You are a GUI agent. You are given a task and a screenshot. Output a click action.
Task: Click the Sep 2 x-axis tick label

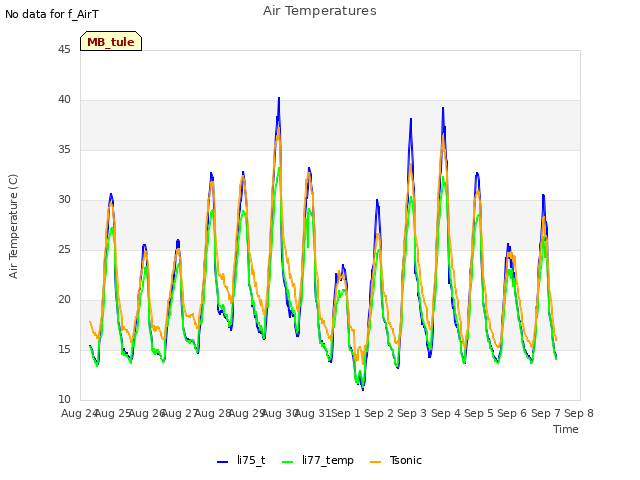[x=379, y=413]
